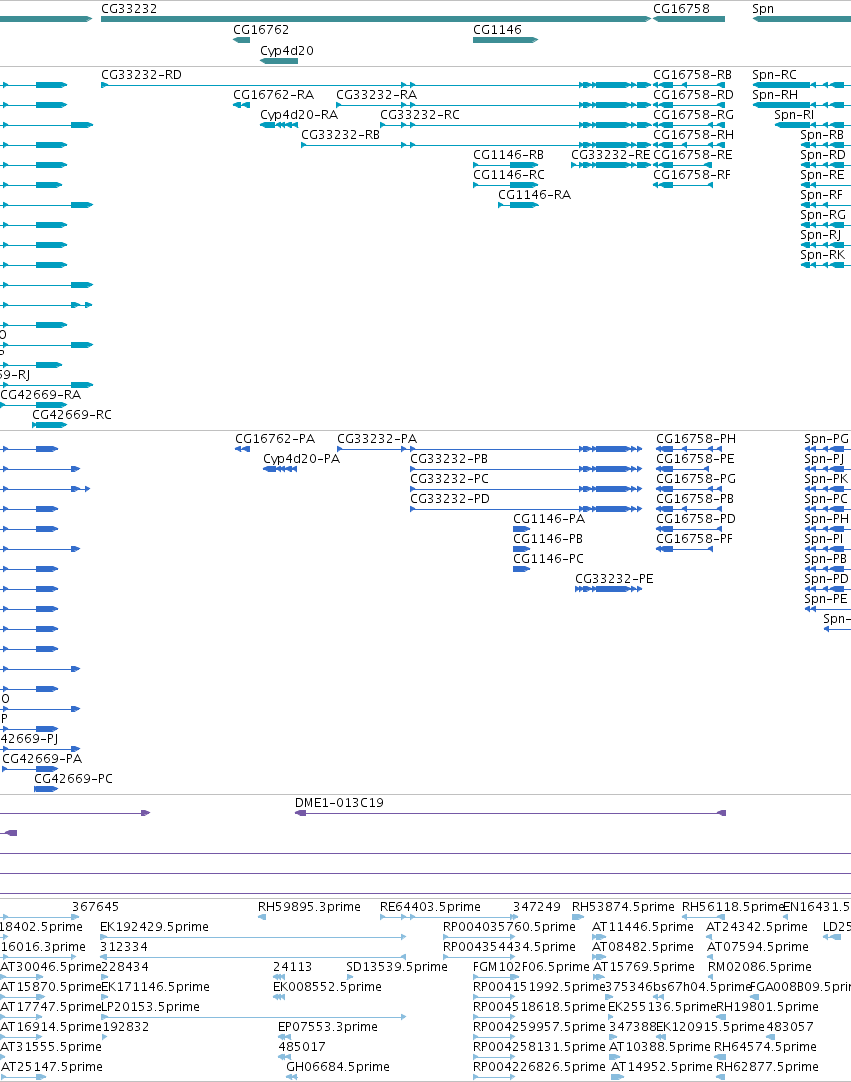Click the teal CG1146 gene bar
Screen dimensions: 851x1082
point(505,40)
